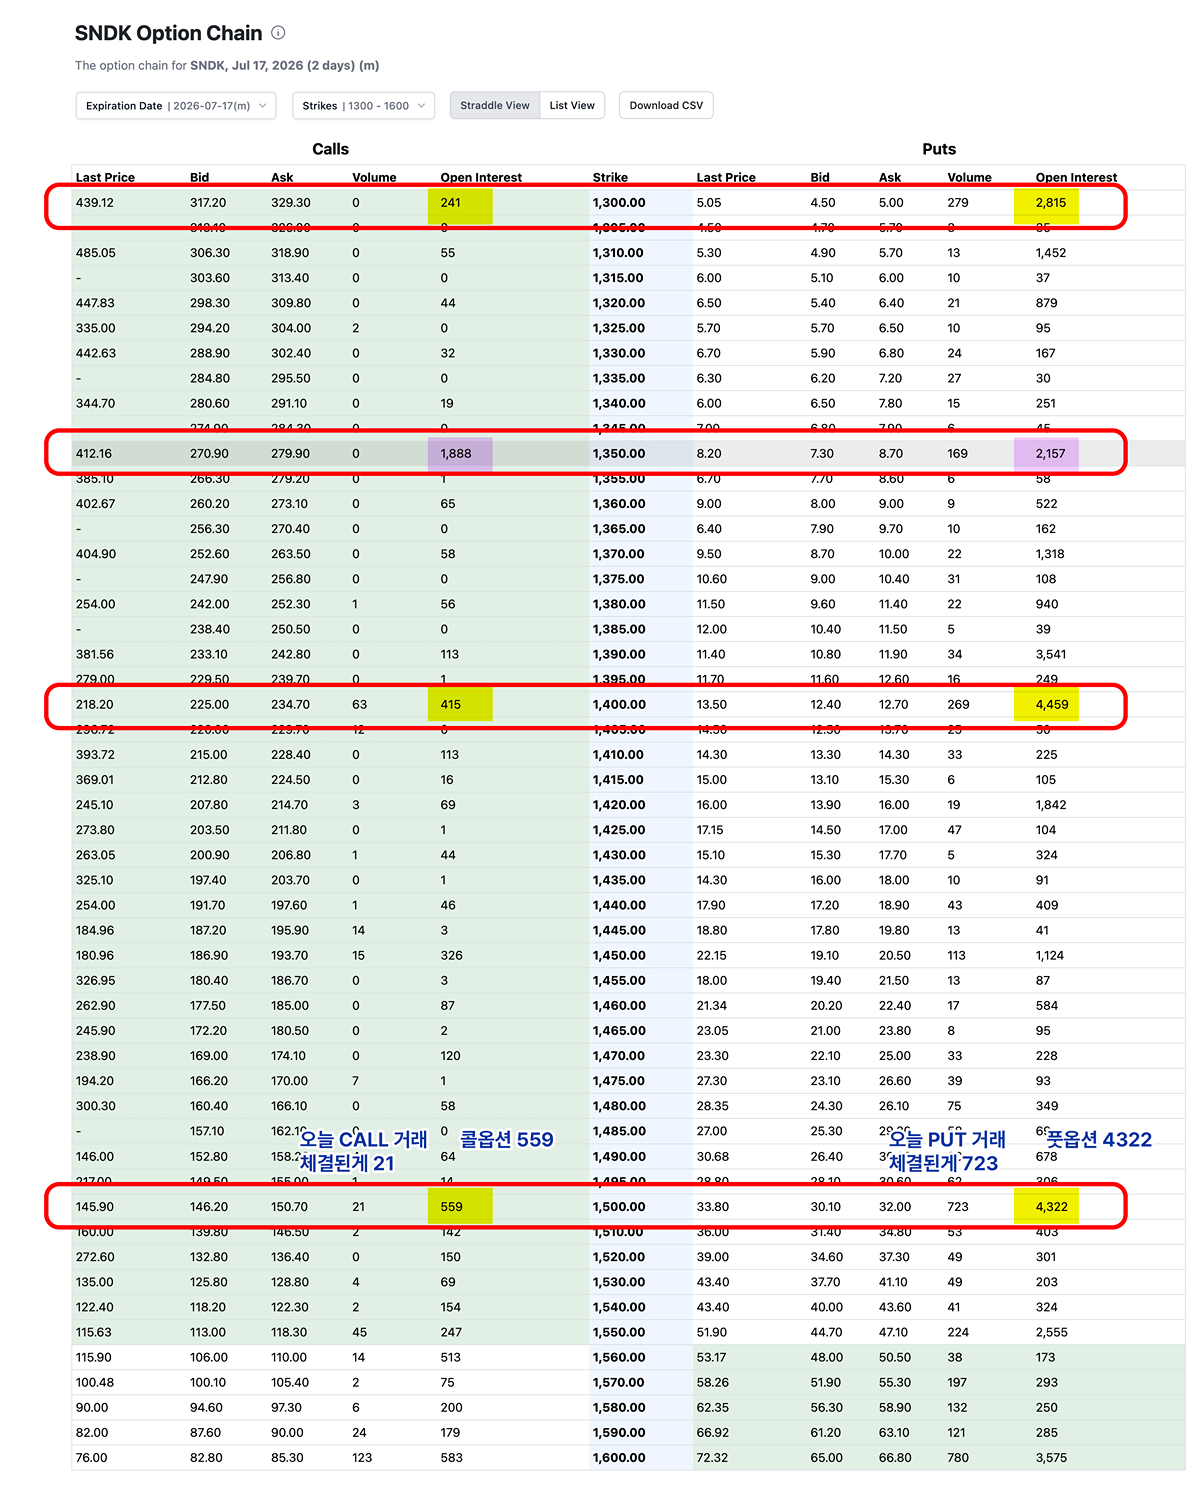
Task: Open the Expiration Date dropdown
Action: (176, 105)
